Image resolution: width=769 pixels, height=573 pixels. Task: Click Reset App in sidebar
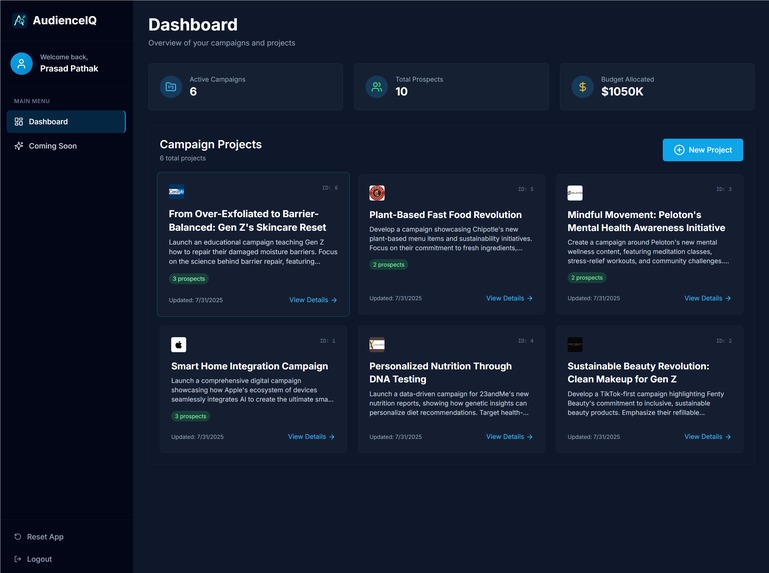coord(39,537)
